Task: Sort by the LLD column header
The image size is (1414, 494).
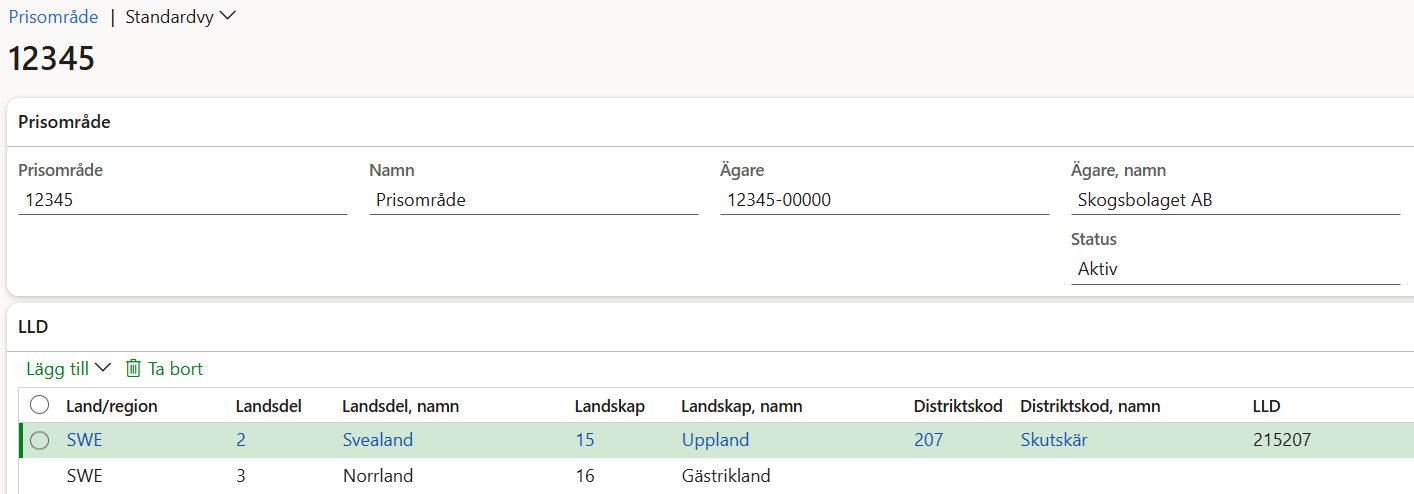Action: click(x=1266, y=406)
